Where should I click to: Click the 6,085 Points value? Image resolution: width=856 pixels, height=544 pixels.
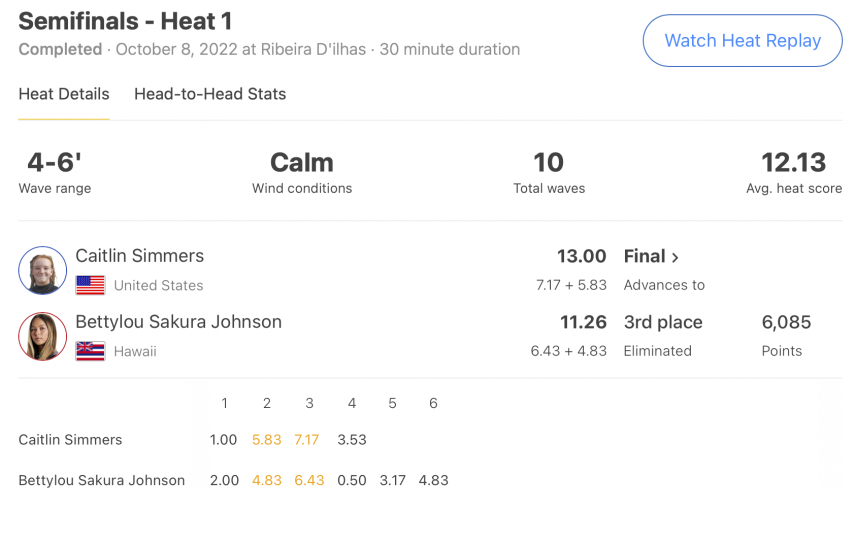pos(786,322)
